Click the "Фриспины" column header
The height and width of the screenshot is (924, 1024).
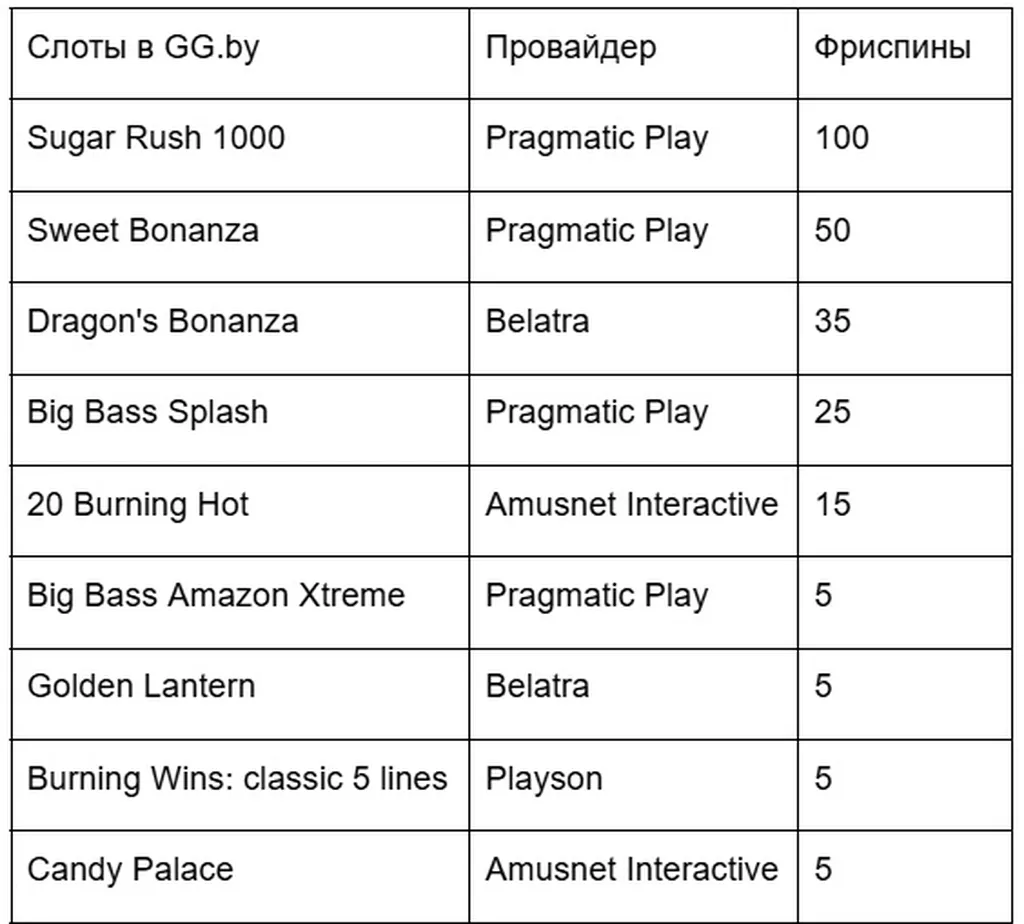(x=892, y=48)
